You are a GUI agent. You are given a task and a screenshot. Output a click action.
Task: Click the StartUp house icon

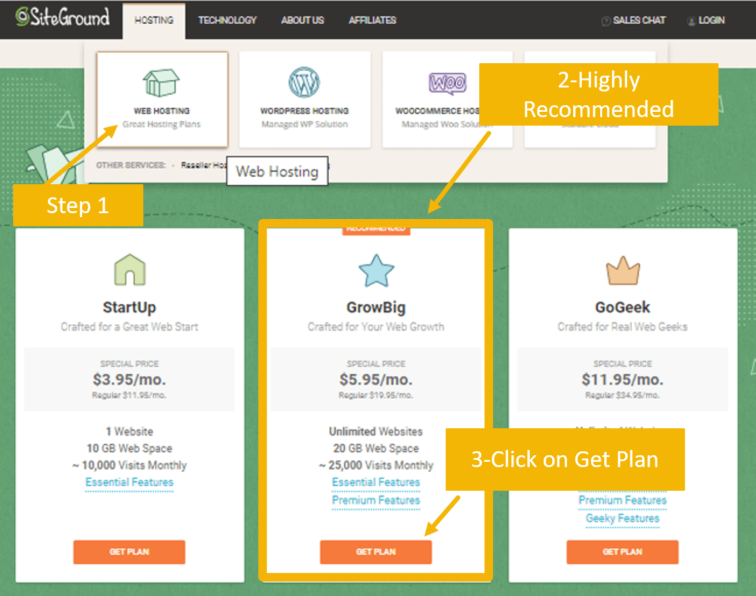point(130,270)
